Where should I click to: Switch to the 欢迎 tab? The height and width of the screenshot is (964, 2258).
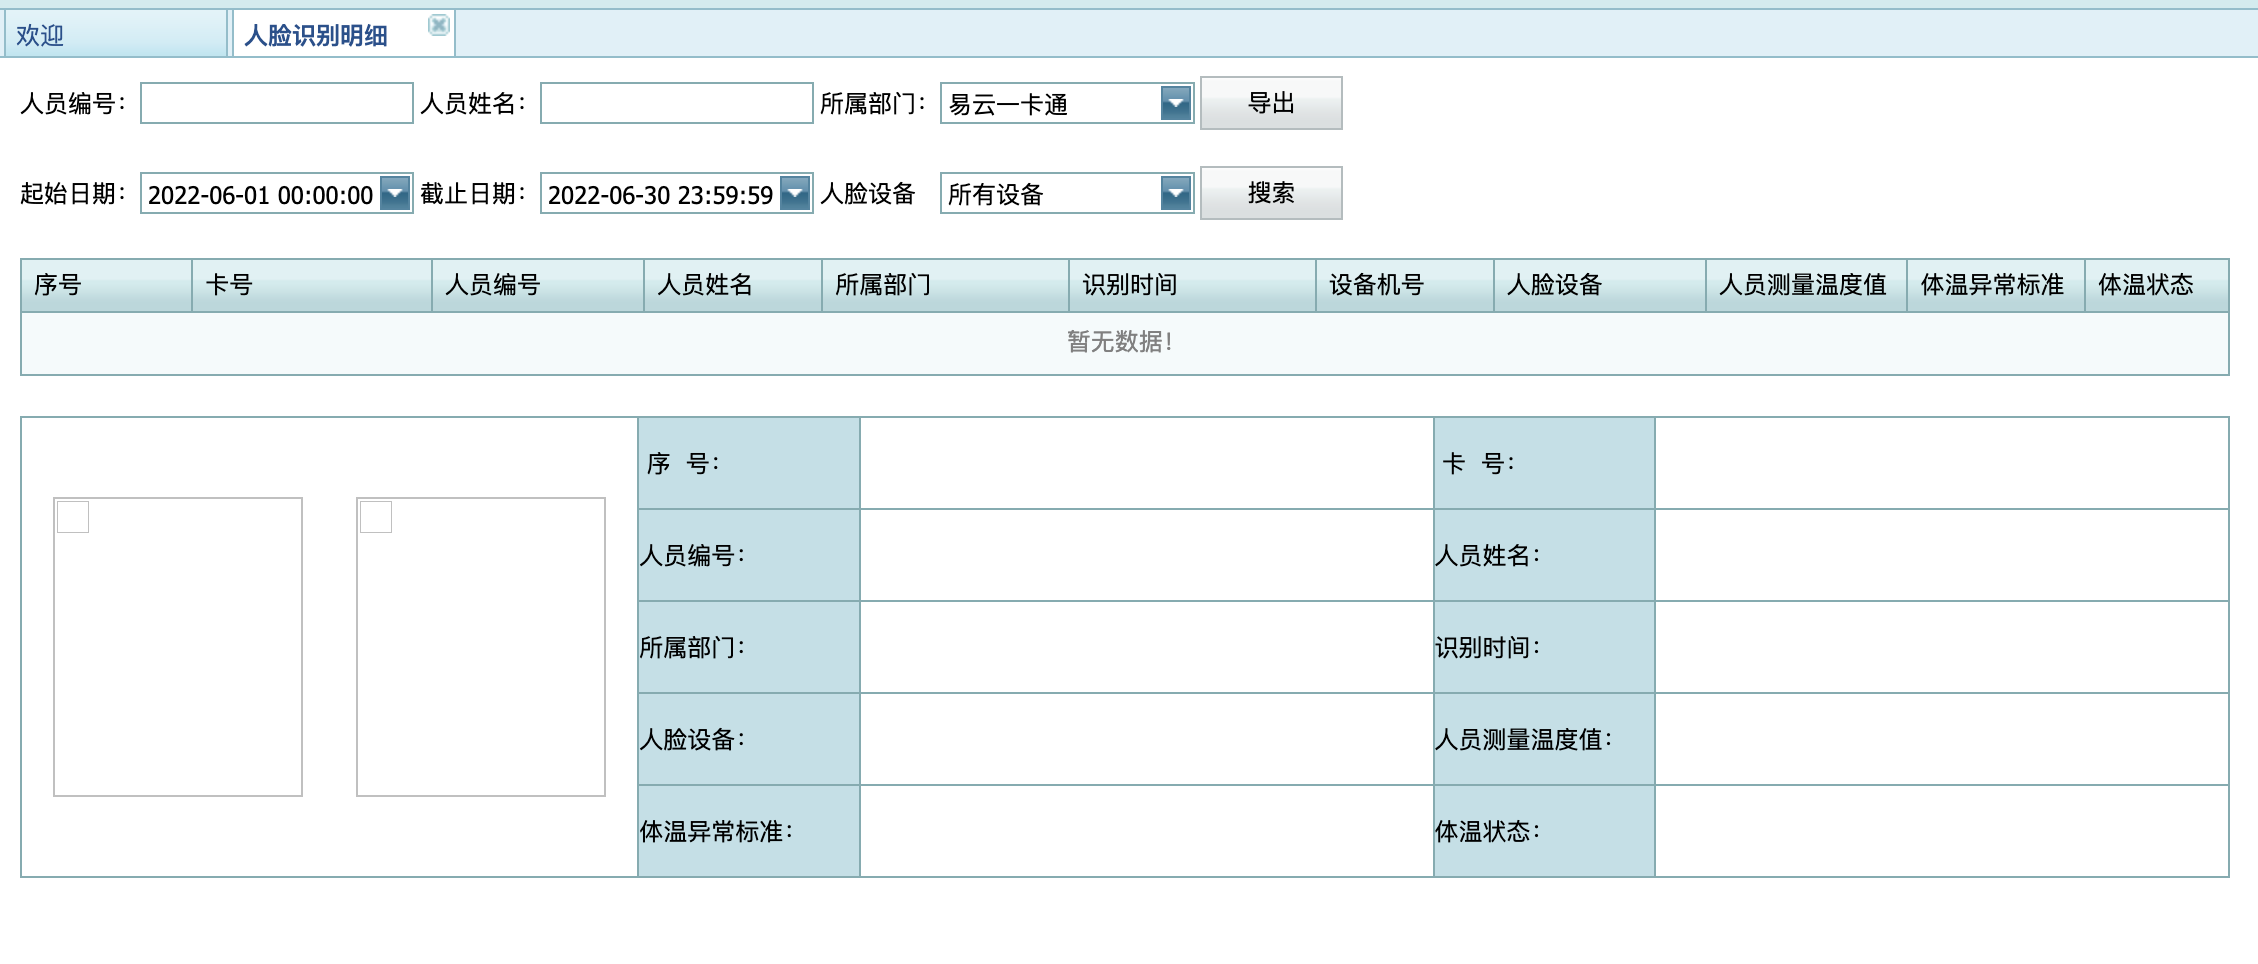115,35
